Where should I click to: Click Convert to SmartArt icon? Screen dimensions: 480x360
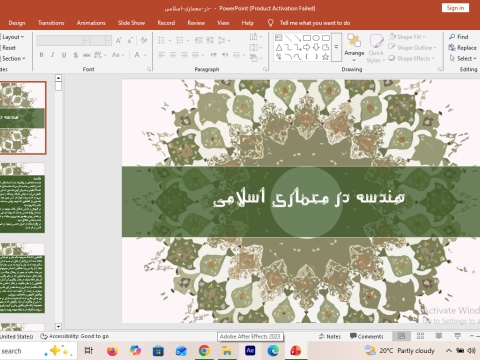coord(256,59)
